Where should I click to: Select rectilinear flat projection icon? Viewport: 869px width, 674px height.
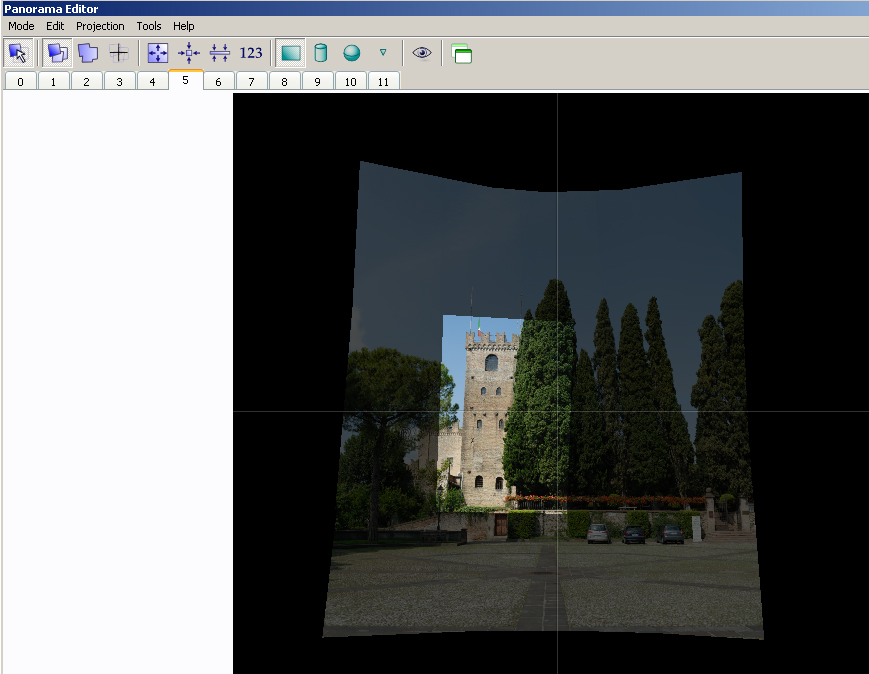290,53
